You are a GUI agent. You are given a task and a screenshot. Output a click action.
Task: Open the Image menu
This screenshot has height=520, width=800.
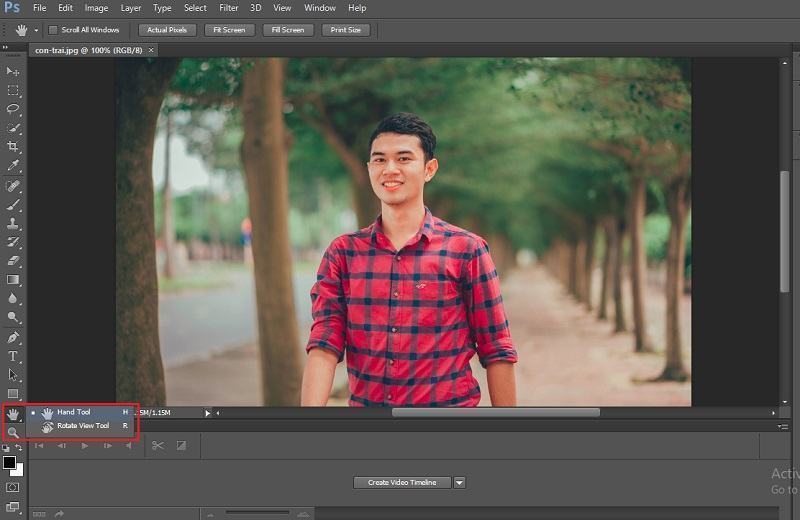[x=96, y=8]
